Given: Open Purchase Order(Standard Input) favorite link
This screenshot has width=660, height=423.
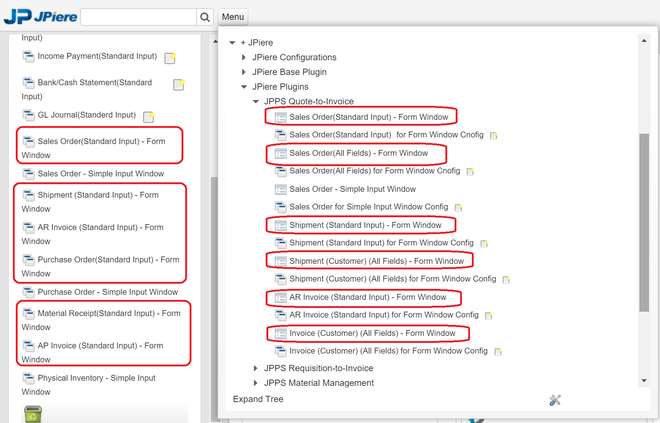Looking at the screenshot, I should [x=100, y=266].
